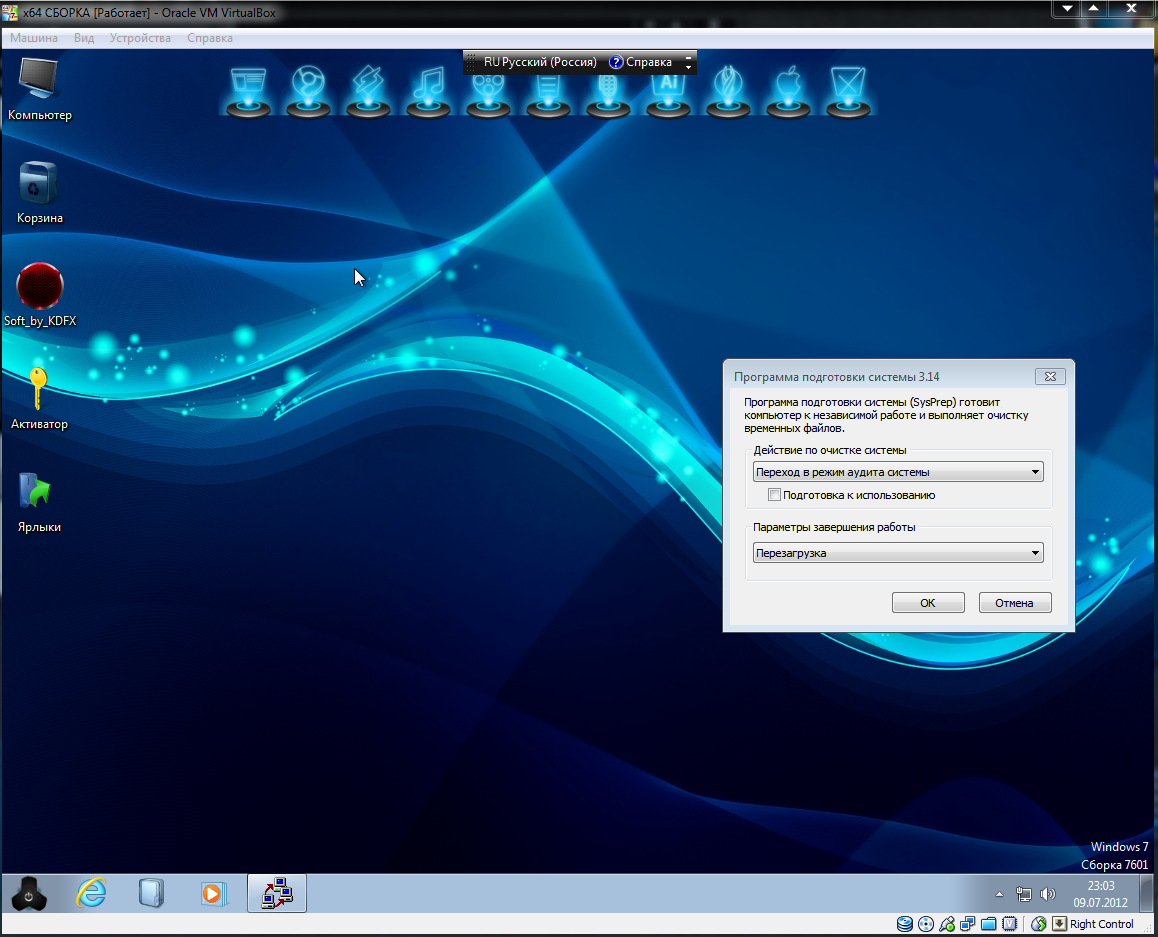Select the Ярлыки desktop icon
This screenshot has width=1158, height=937.
point(39,502)
